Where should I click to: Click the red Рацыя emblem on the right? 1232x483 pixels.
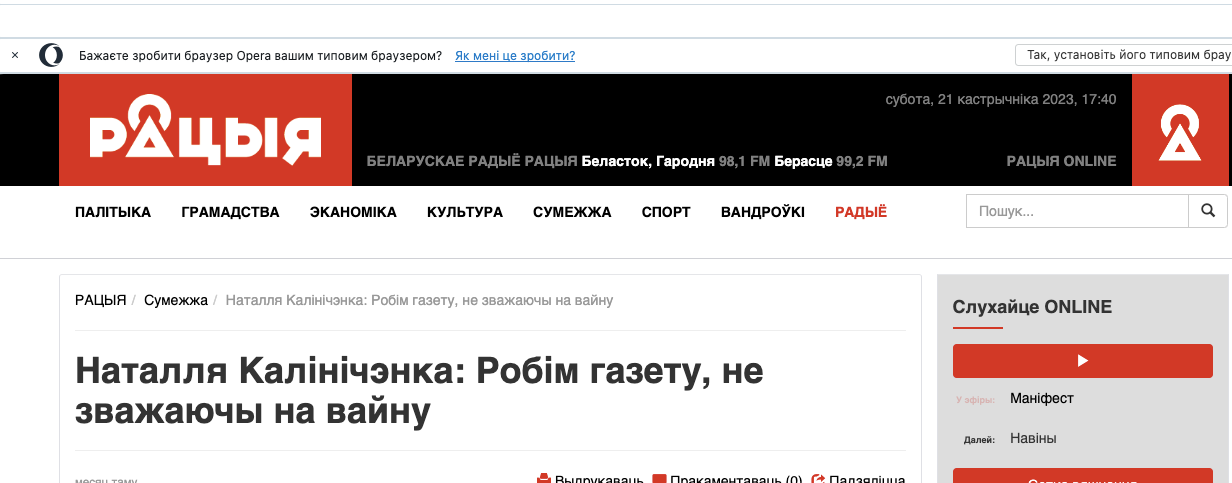(x=1179, y=130)
